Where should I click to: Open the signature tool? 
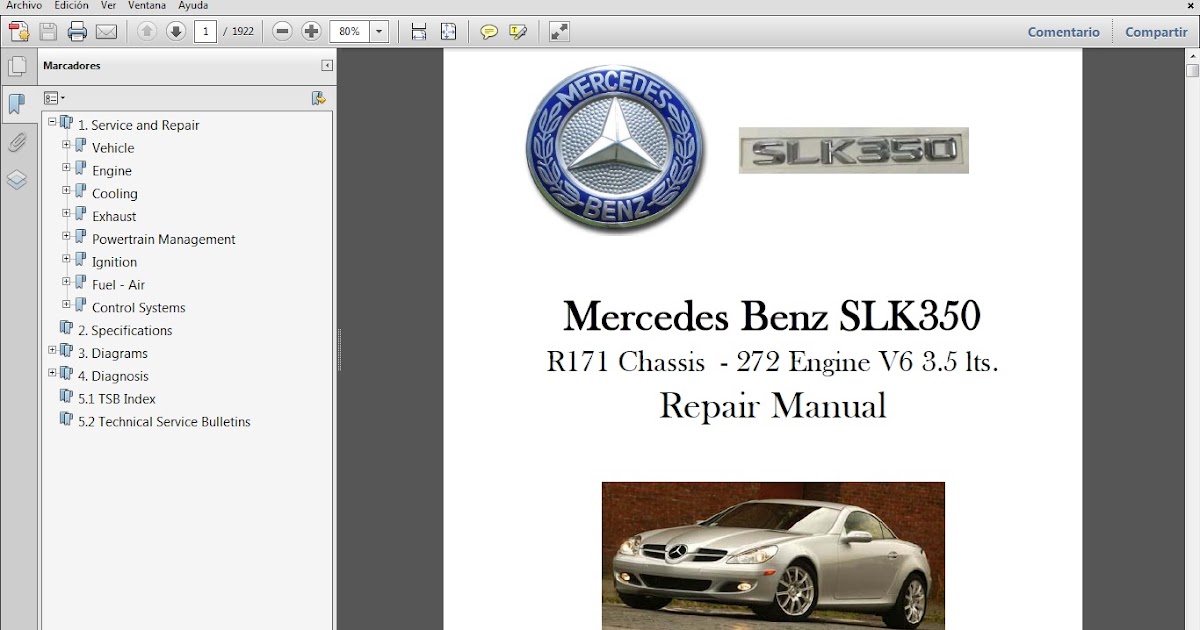tap(517, 31)
